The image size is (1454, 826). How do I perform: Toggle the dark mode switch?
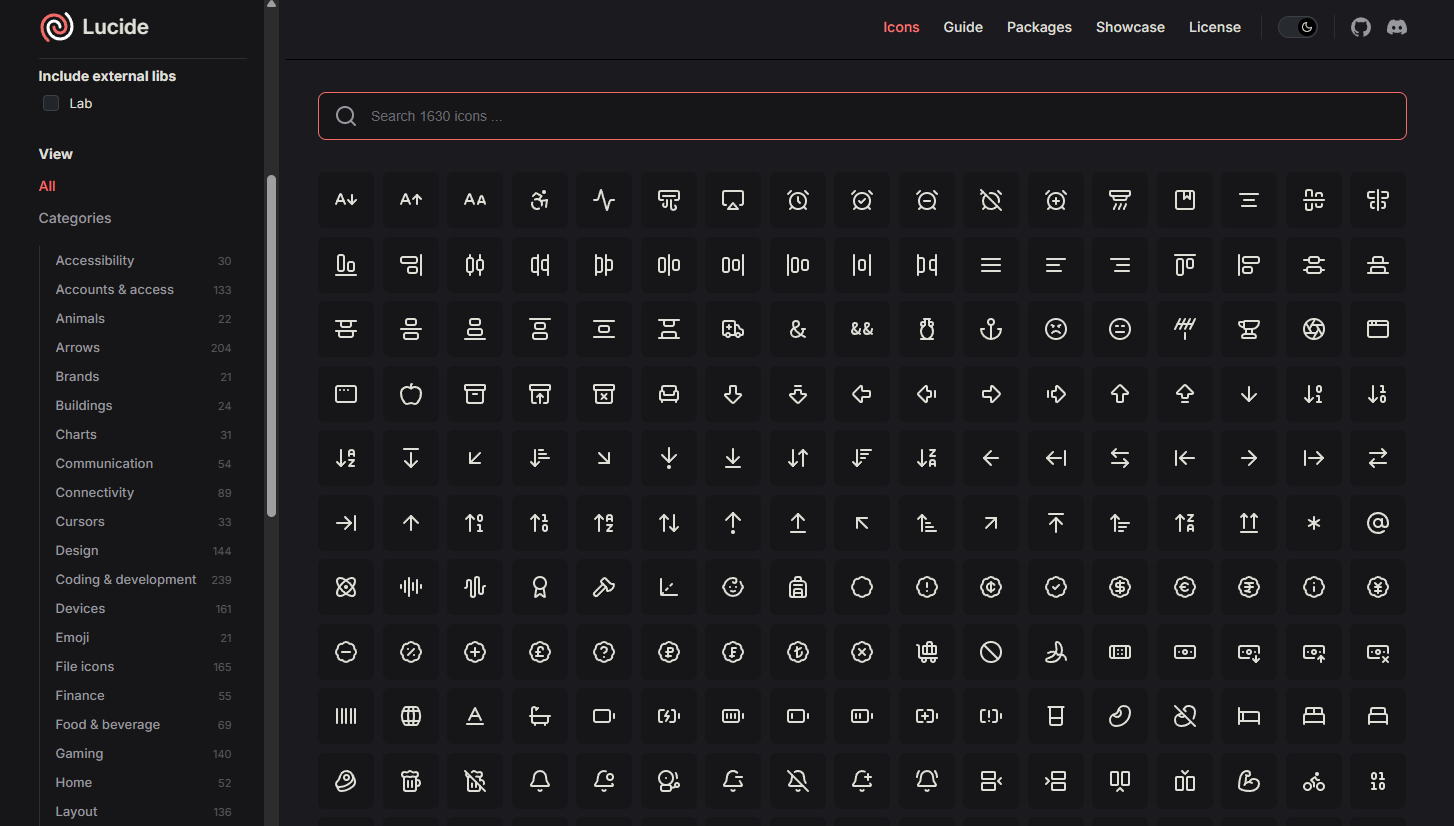pos(1297,27)
